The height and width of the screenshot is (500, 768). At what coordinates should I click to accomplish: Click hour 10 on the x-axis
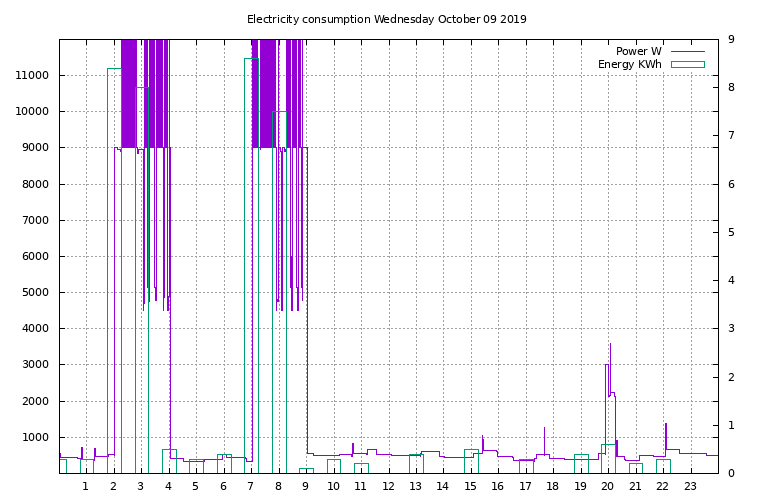coord(333,486)
